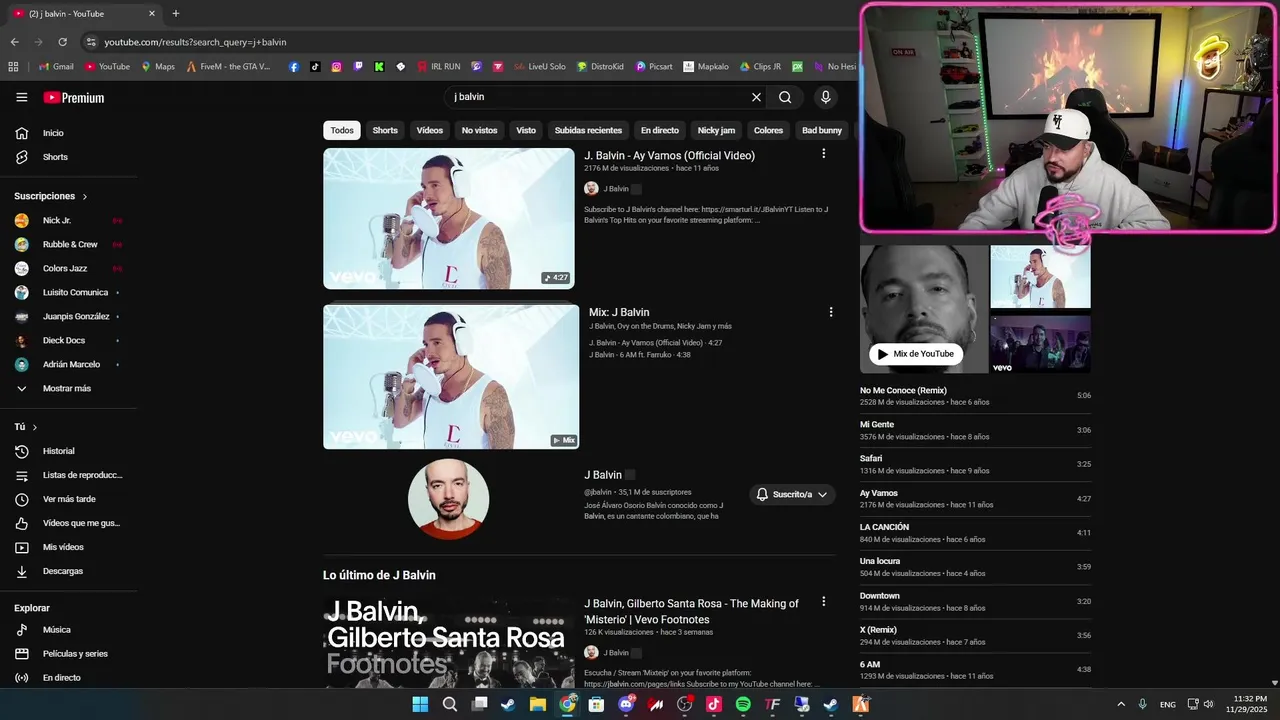This screenshot has height=720, width=1280.
Task: Open Spotify from the taskbar
Action: (743, 704)
